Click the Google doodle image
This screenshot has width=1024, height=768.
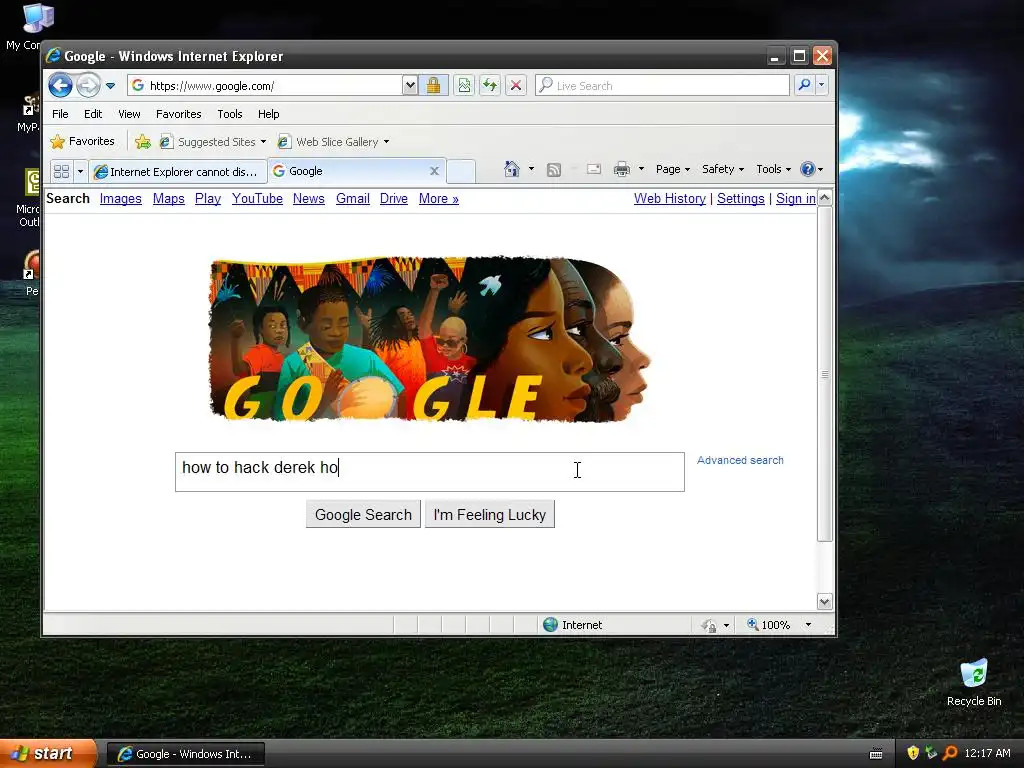point(429,339)
